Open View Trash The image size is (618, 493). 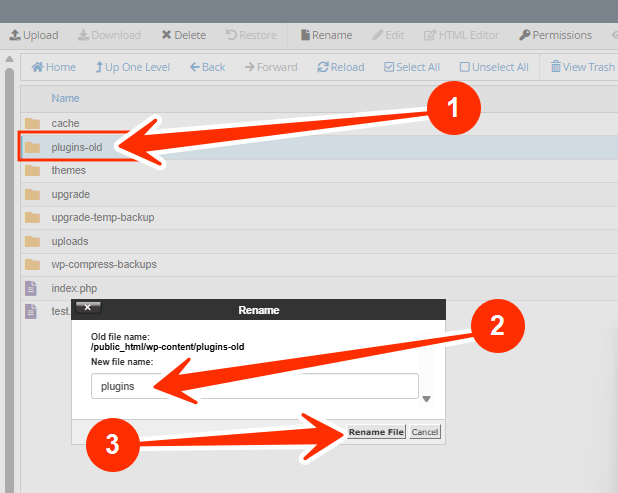tap(583, 67)
